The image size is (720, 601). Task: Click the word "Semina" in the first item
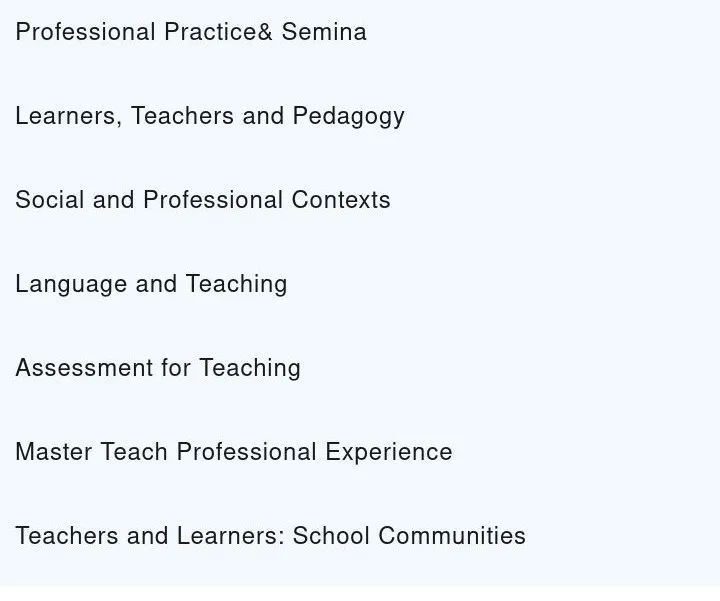[x=324, y=32]
